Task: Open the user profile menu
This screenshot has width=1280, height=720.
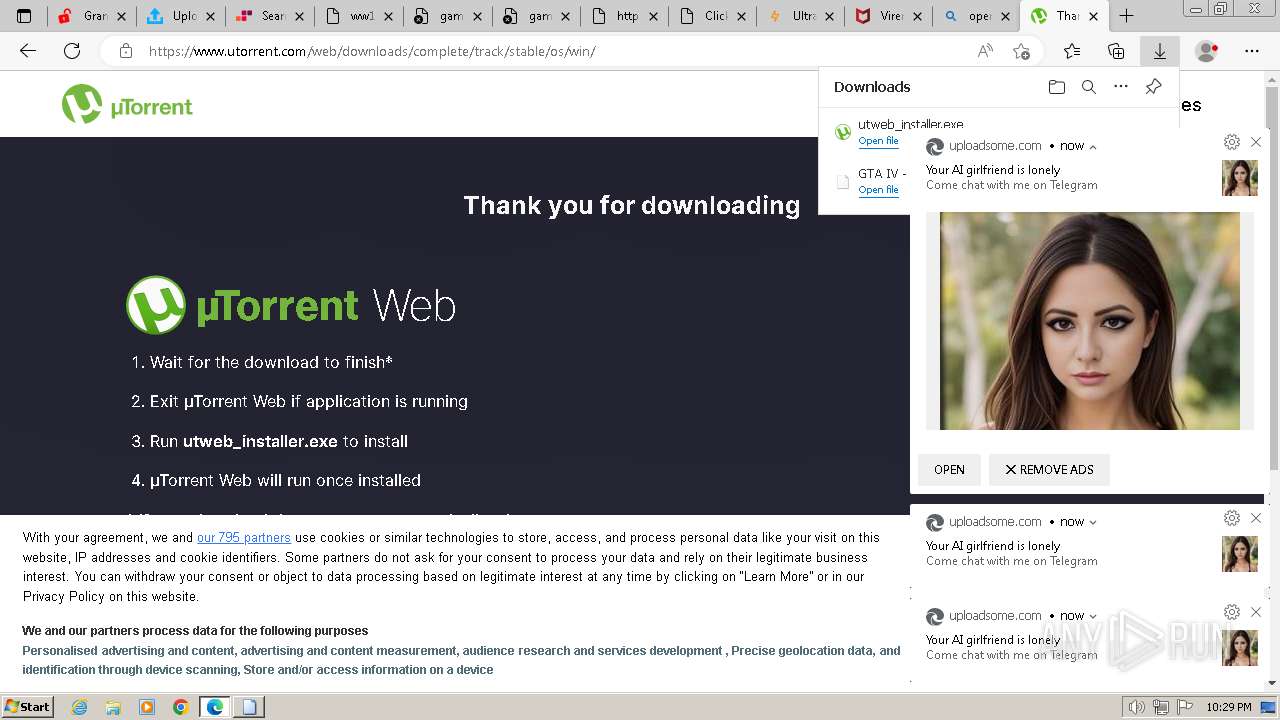Action: point(1207,51)
